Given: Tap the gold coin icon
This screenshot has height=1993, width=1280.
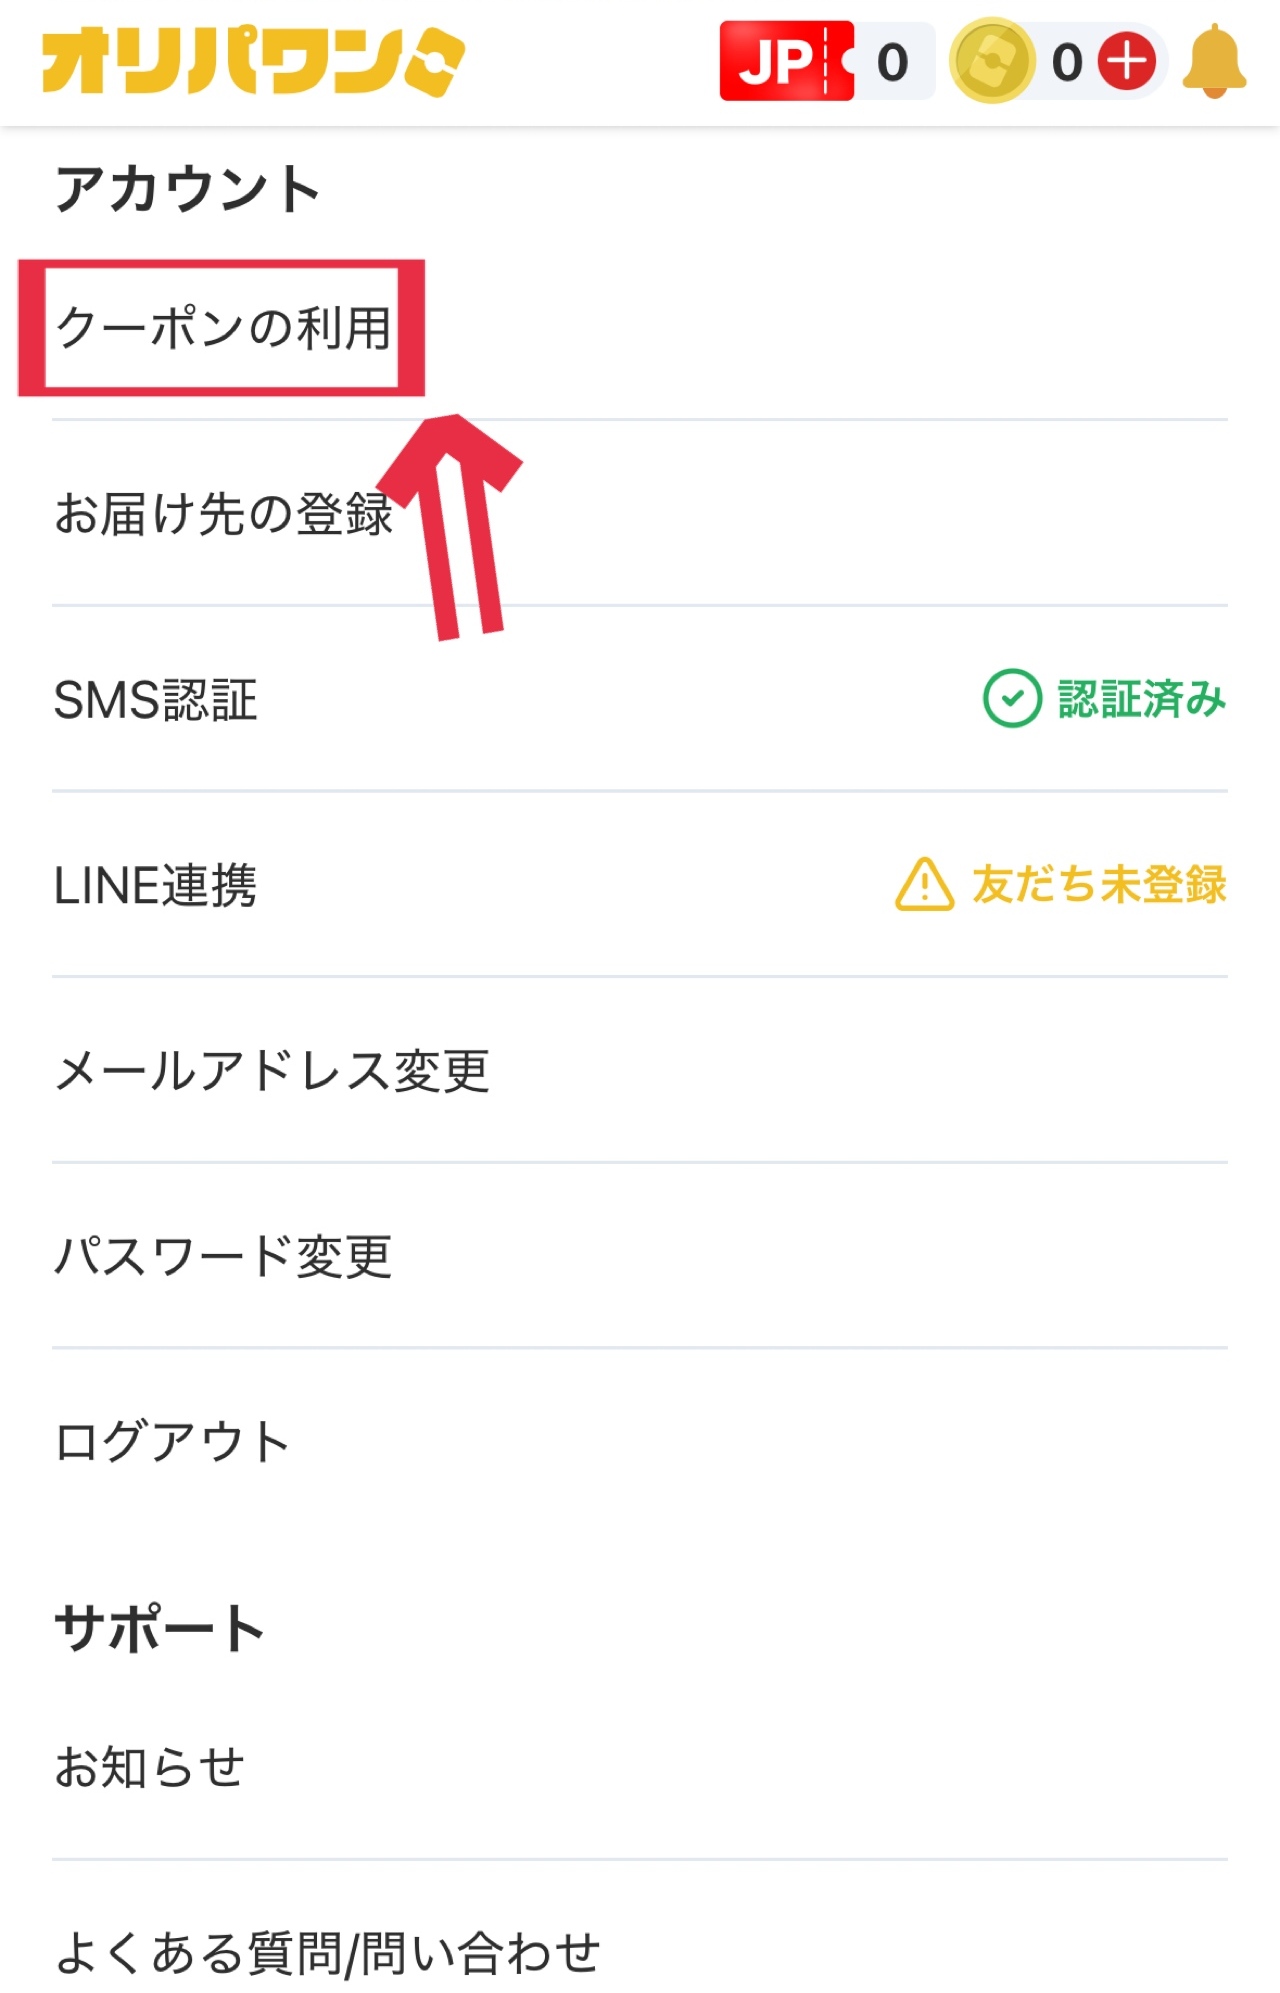Looking at the screenshot, I should (991, 62).
